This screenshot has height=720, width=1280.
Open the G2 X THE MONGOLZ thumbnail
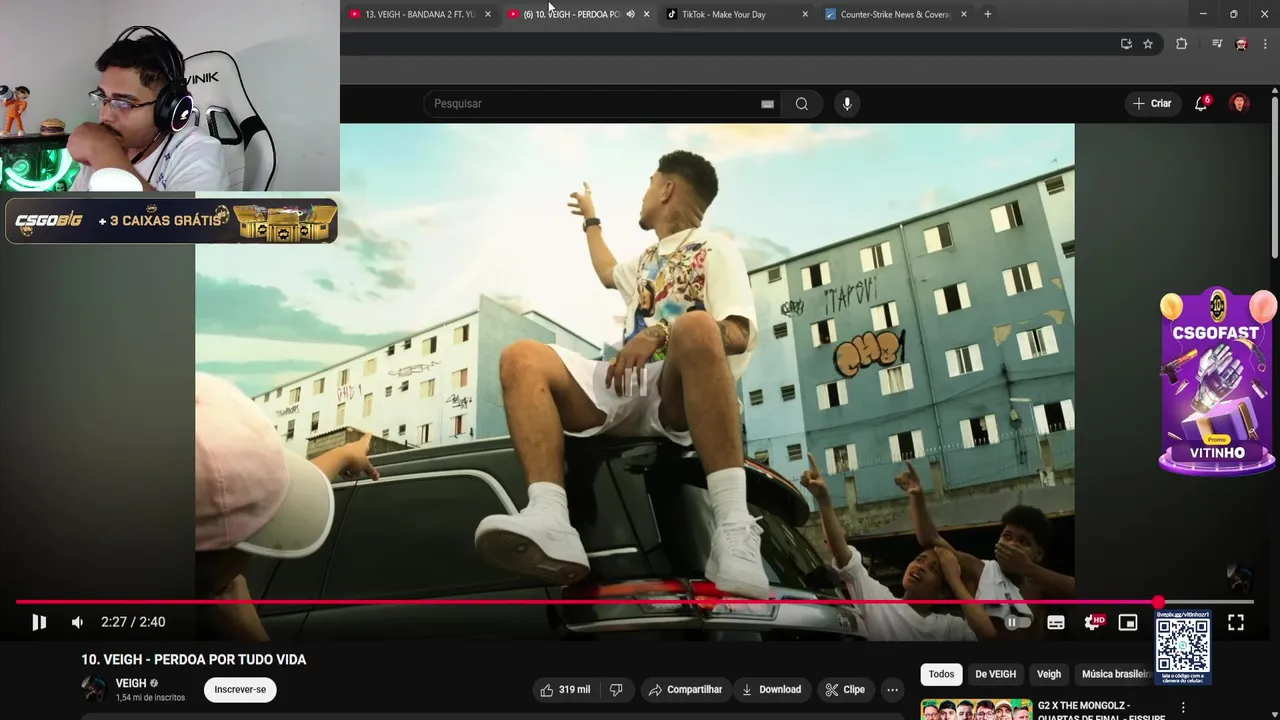[976, 709]
